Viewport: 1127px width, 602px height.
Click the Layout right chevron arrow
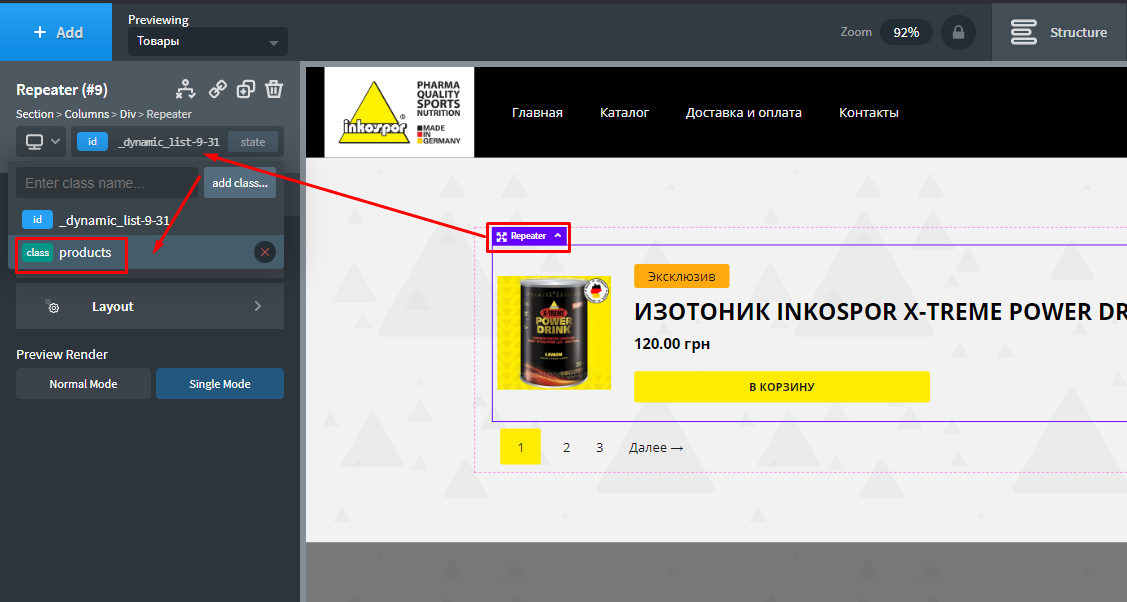point(258,306)
